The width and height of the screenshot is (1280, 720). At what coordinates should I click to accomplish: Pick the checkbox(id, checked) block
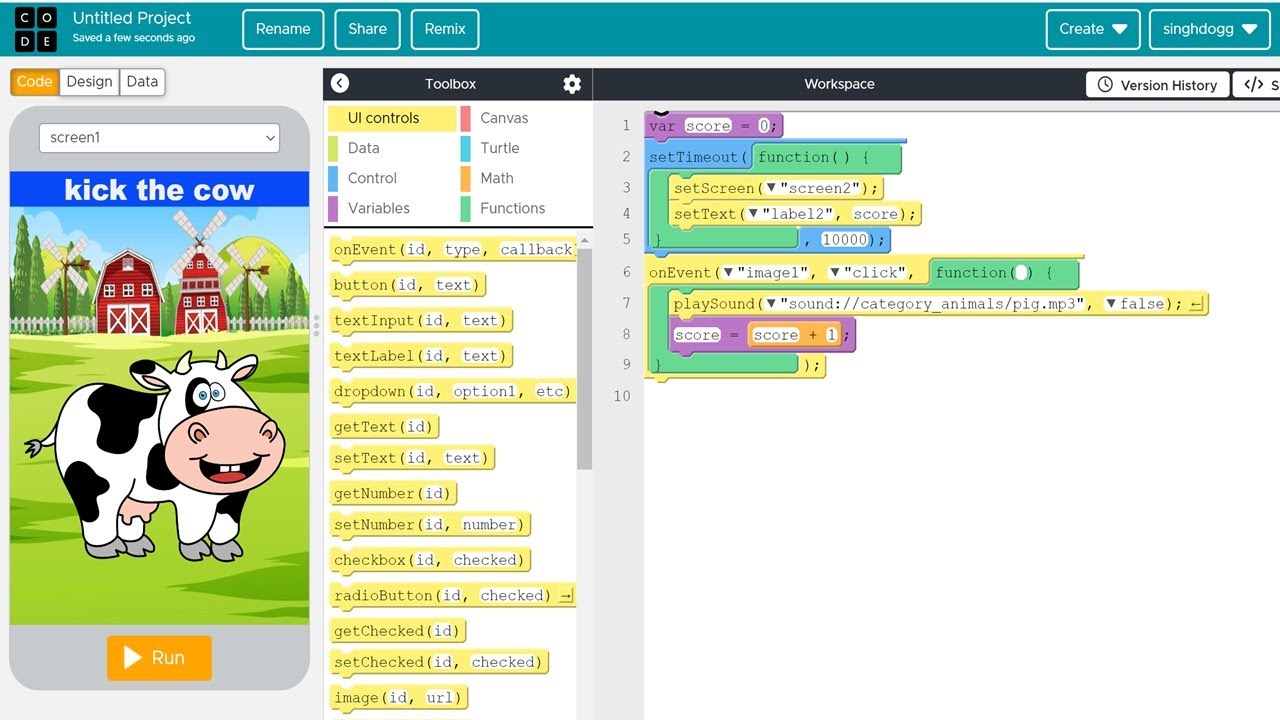pyautogui.click(x=430, y=561)
